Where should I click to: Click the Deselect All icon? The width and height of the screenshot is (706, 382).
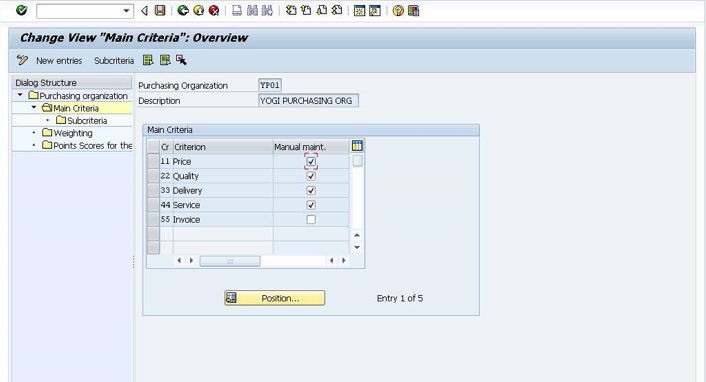coord(181,60)
